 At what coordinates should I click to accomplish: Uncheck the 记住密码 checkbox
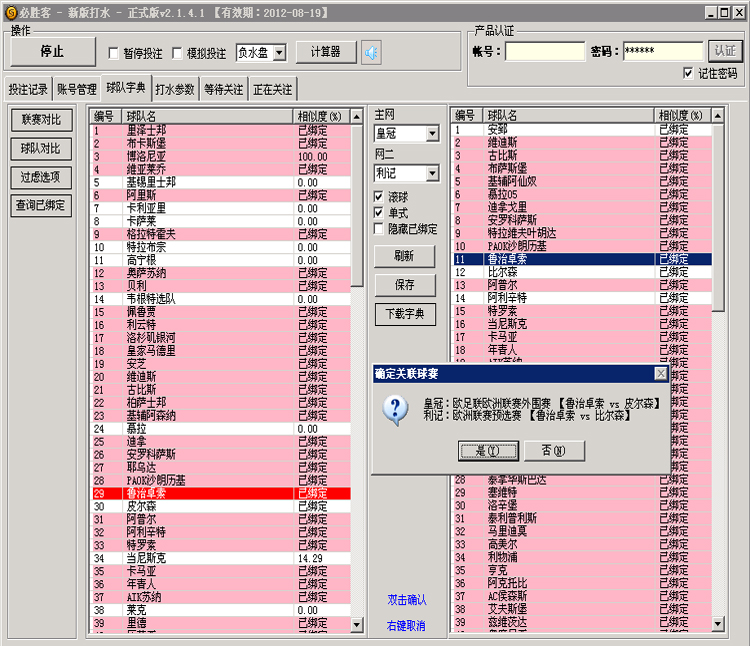point(688,73)
